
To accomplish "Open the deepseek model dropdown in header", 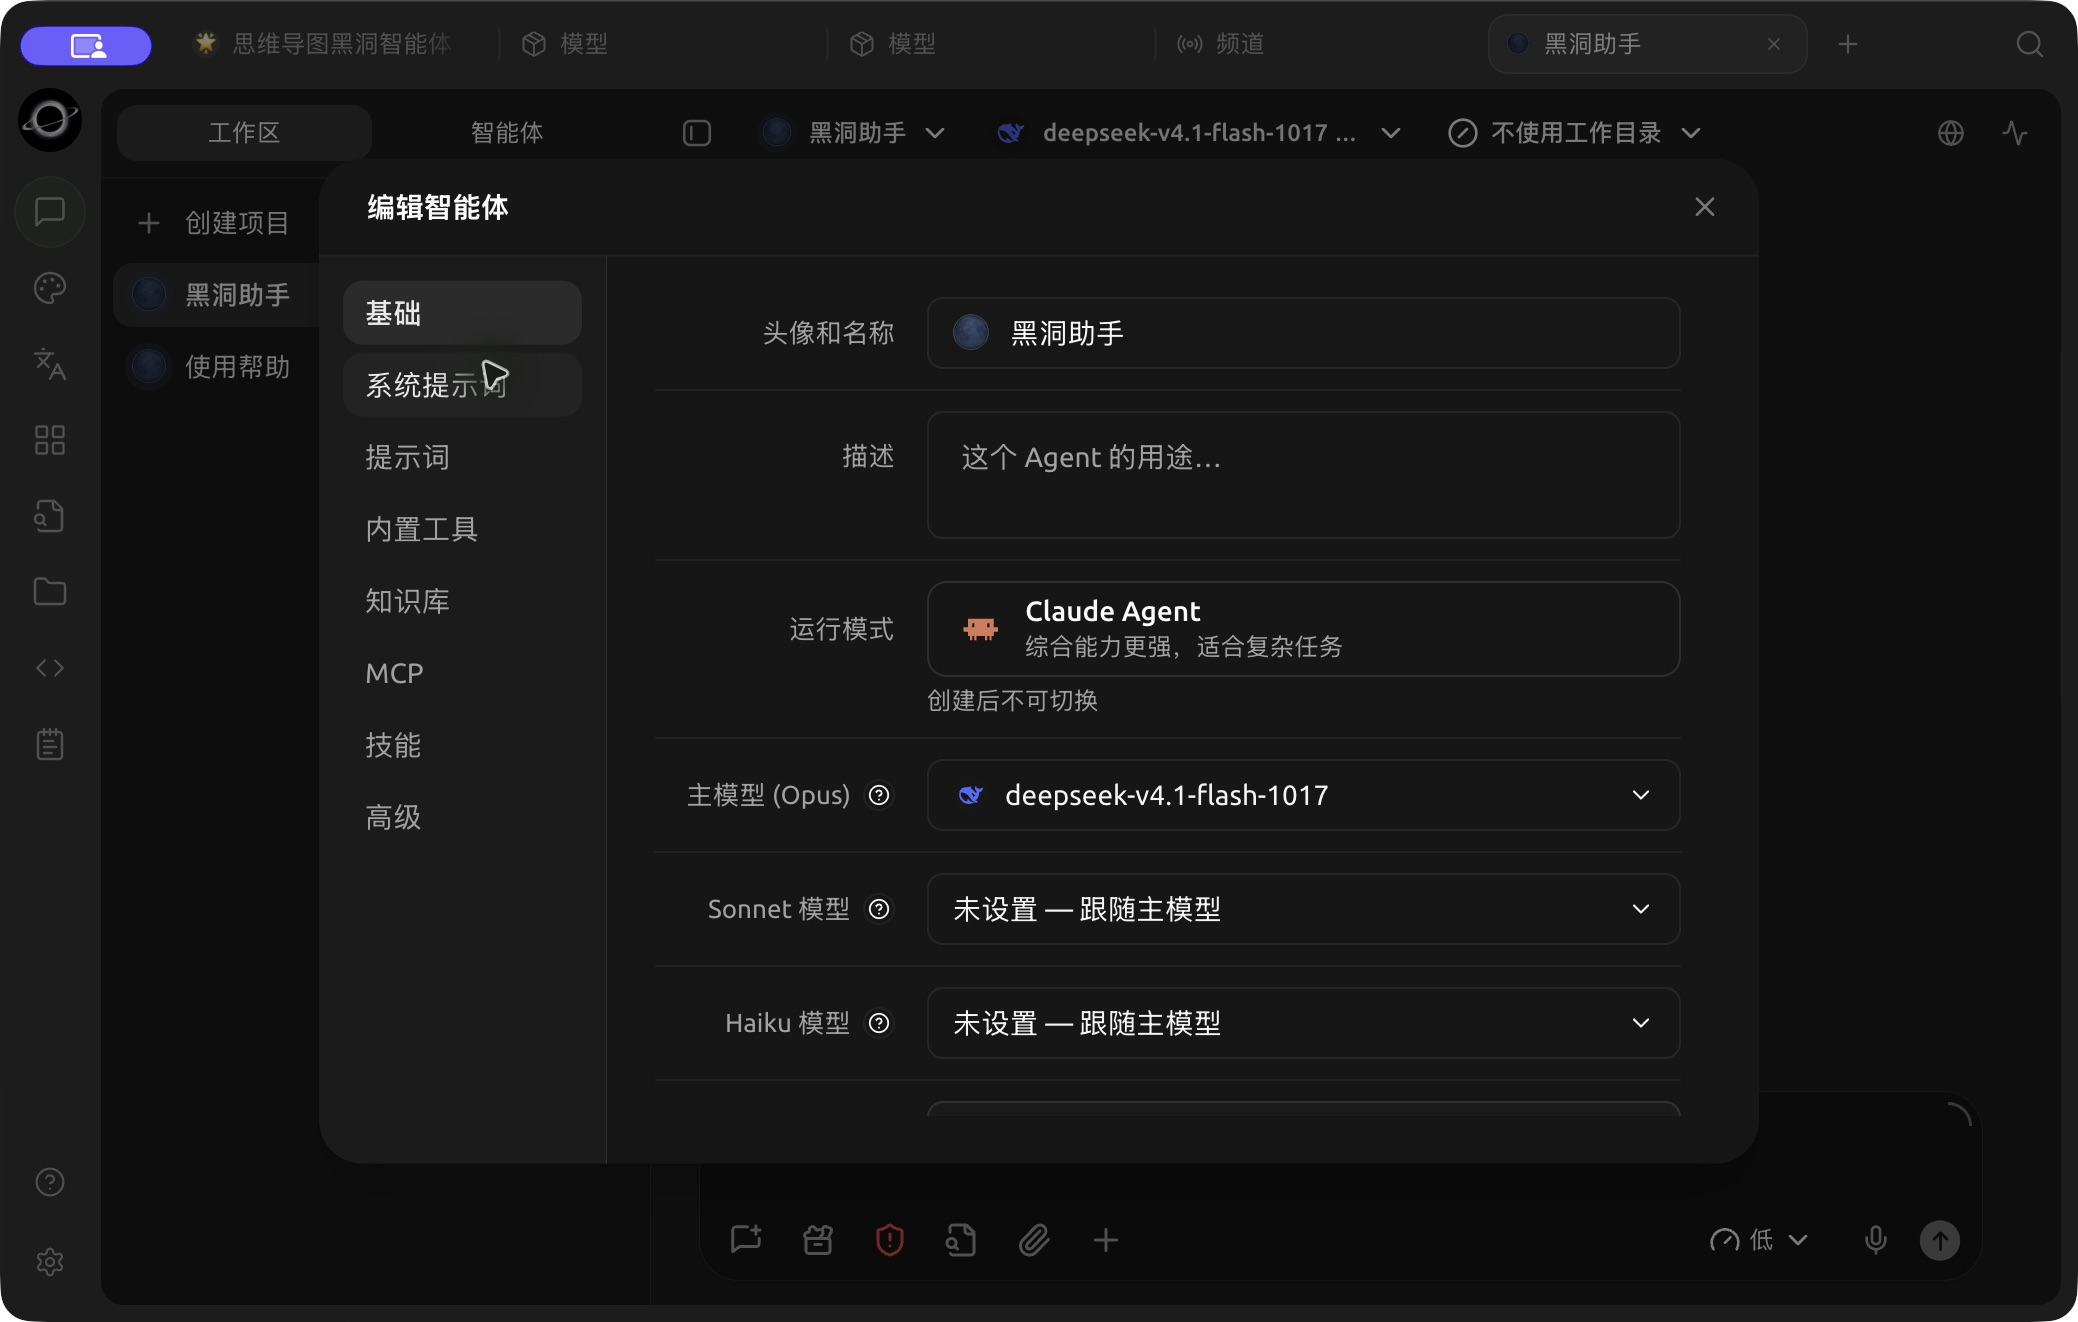I will click(x=1198, y=133).
